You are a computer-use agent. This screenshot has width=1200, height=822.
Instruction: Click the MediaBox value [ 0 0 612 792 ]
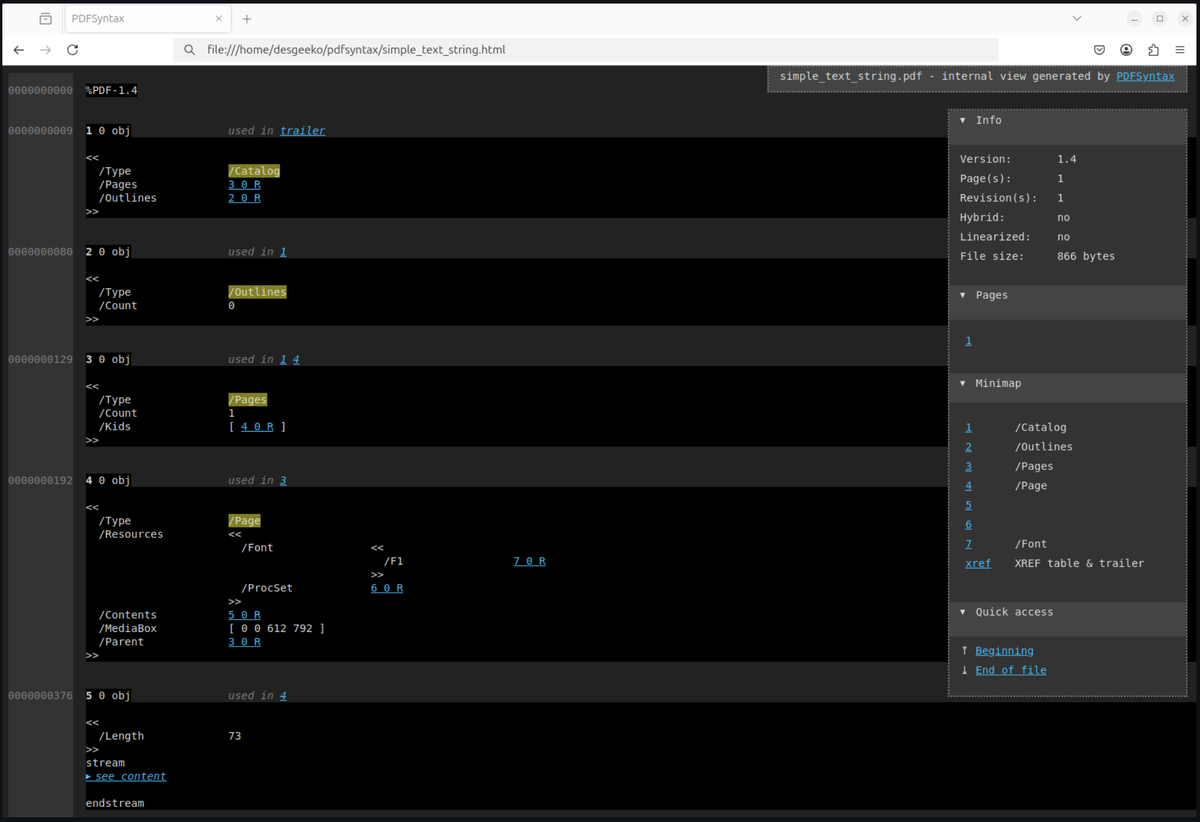point(277,628)
